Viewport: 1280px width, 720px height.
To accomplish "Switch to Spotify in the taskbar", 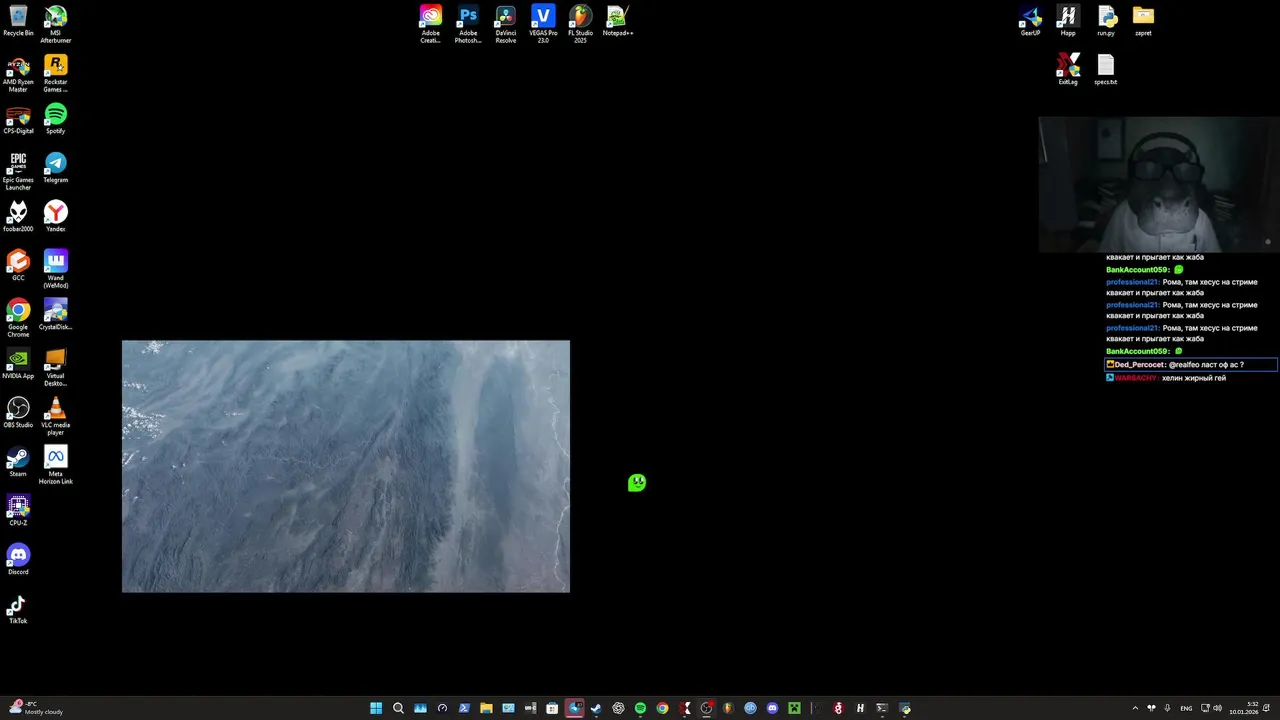I will click(x=640, y=708).
